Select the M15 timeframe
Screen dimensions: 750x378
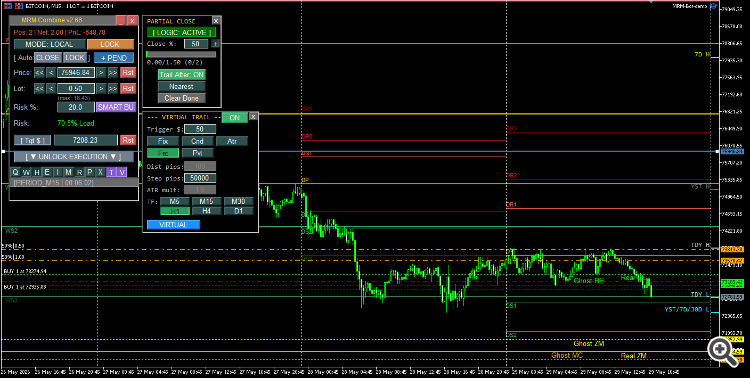click(207, 201)
